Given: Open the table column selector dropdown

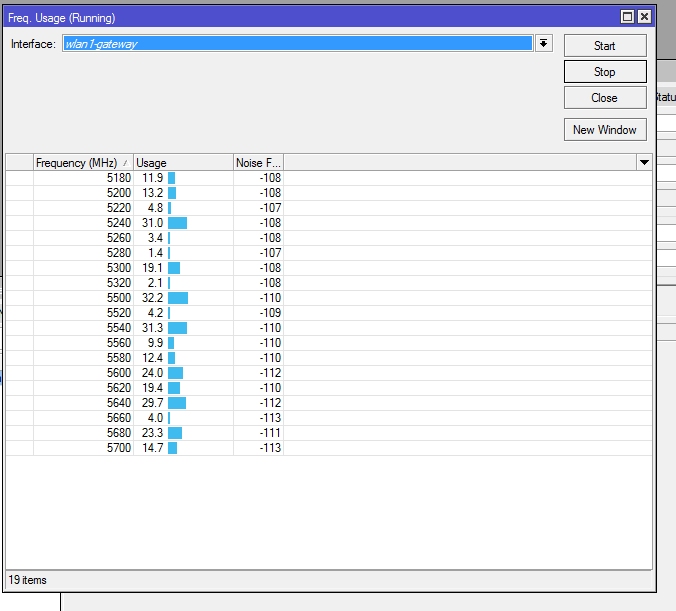Looking at the screenshot, I should point(644,162).
